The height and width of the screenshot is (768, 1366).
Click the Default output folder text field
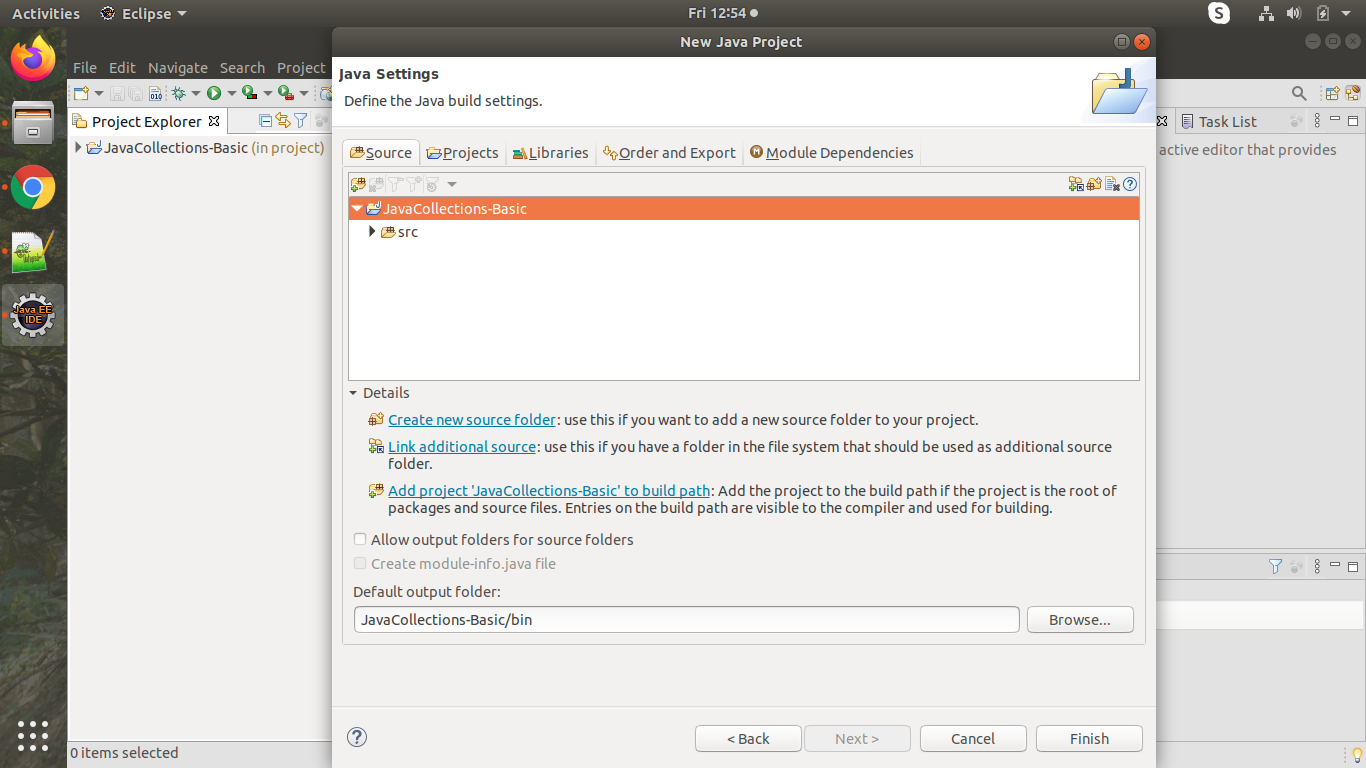686,620
